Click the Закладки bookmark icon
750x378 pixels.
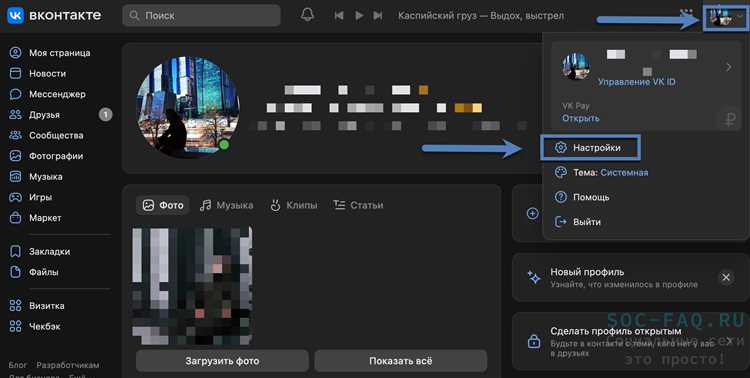15,251
